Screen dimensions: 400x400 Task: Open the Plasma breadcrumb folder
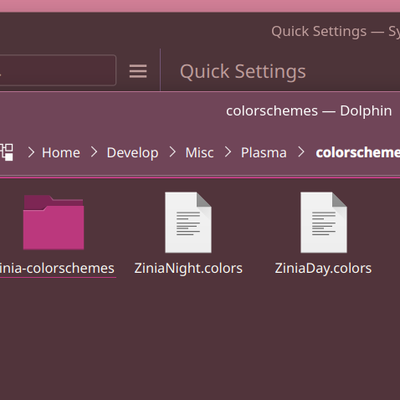[264, 153]
